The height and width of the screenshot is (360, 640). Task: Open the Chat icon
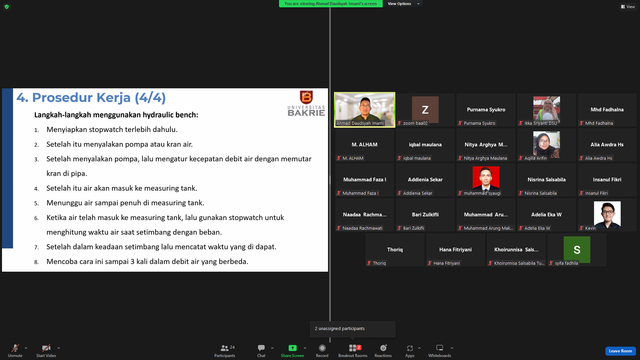point(261,348)
